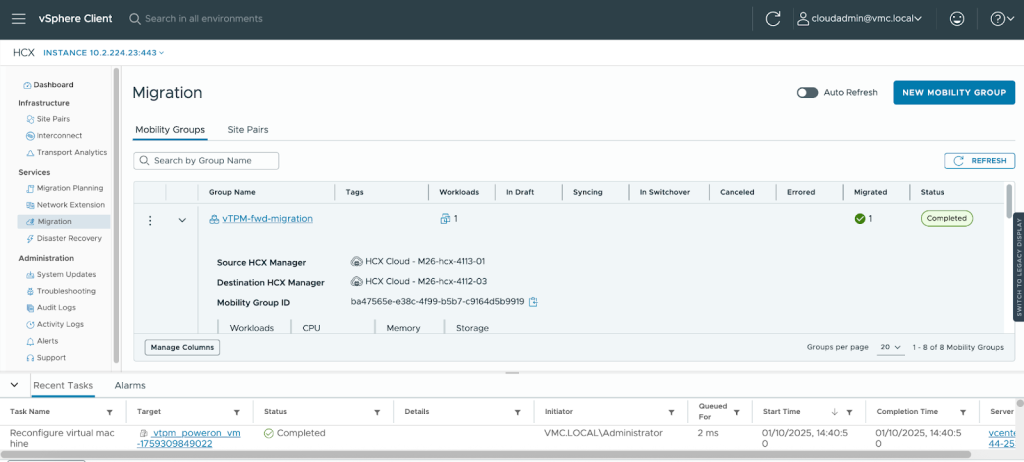Collapse the vTPM-fwd-migration group row
1024x462 pixels.
(182, 220)
